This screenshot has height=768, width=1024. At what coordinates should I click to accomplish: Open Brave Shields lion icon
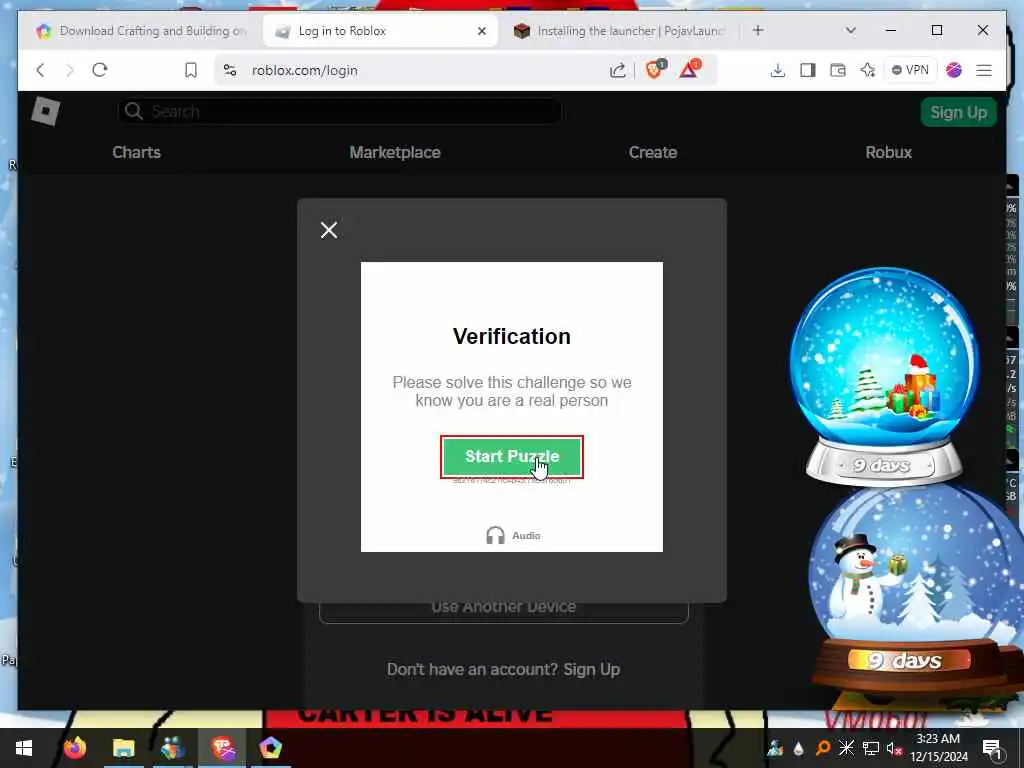[655, 69]
